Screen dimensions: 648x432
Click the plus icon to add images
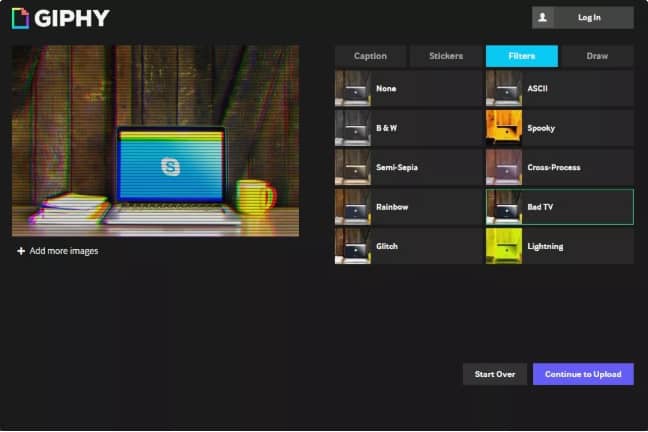(x=21, y=251)
